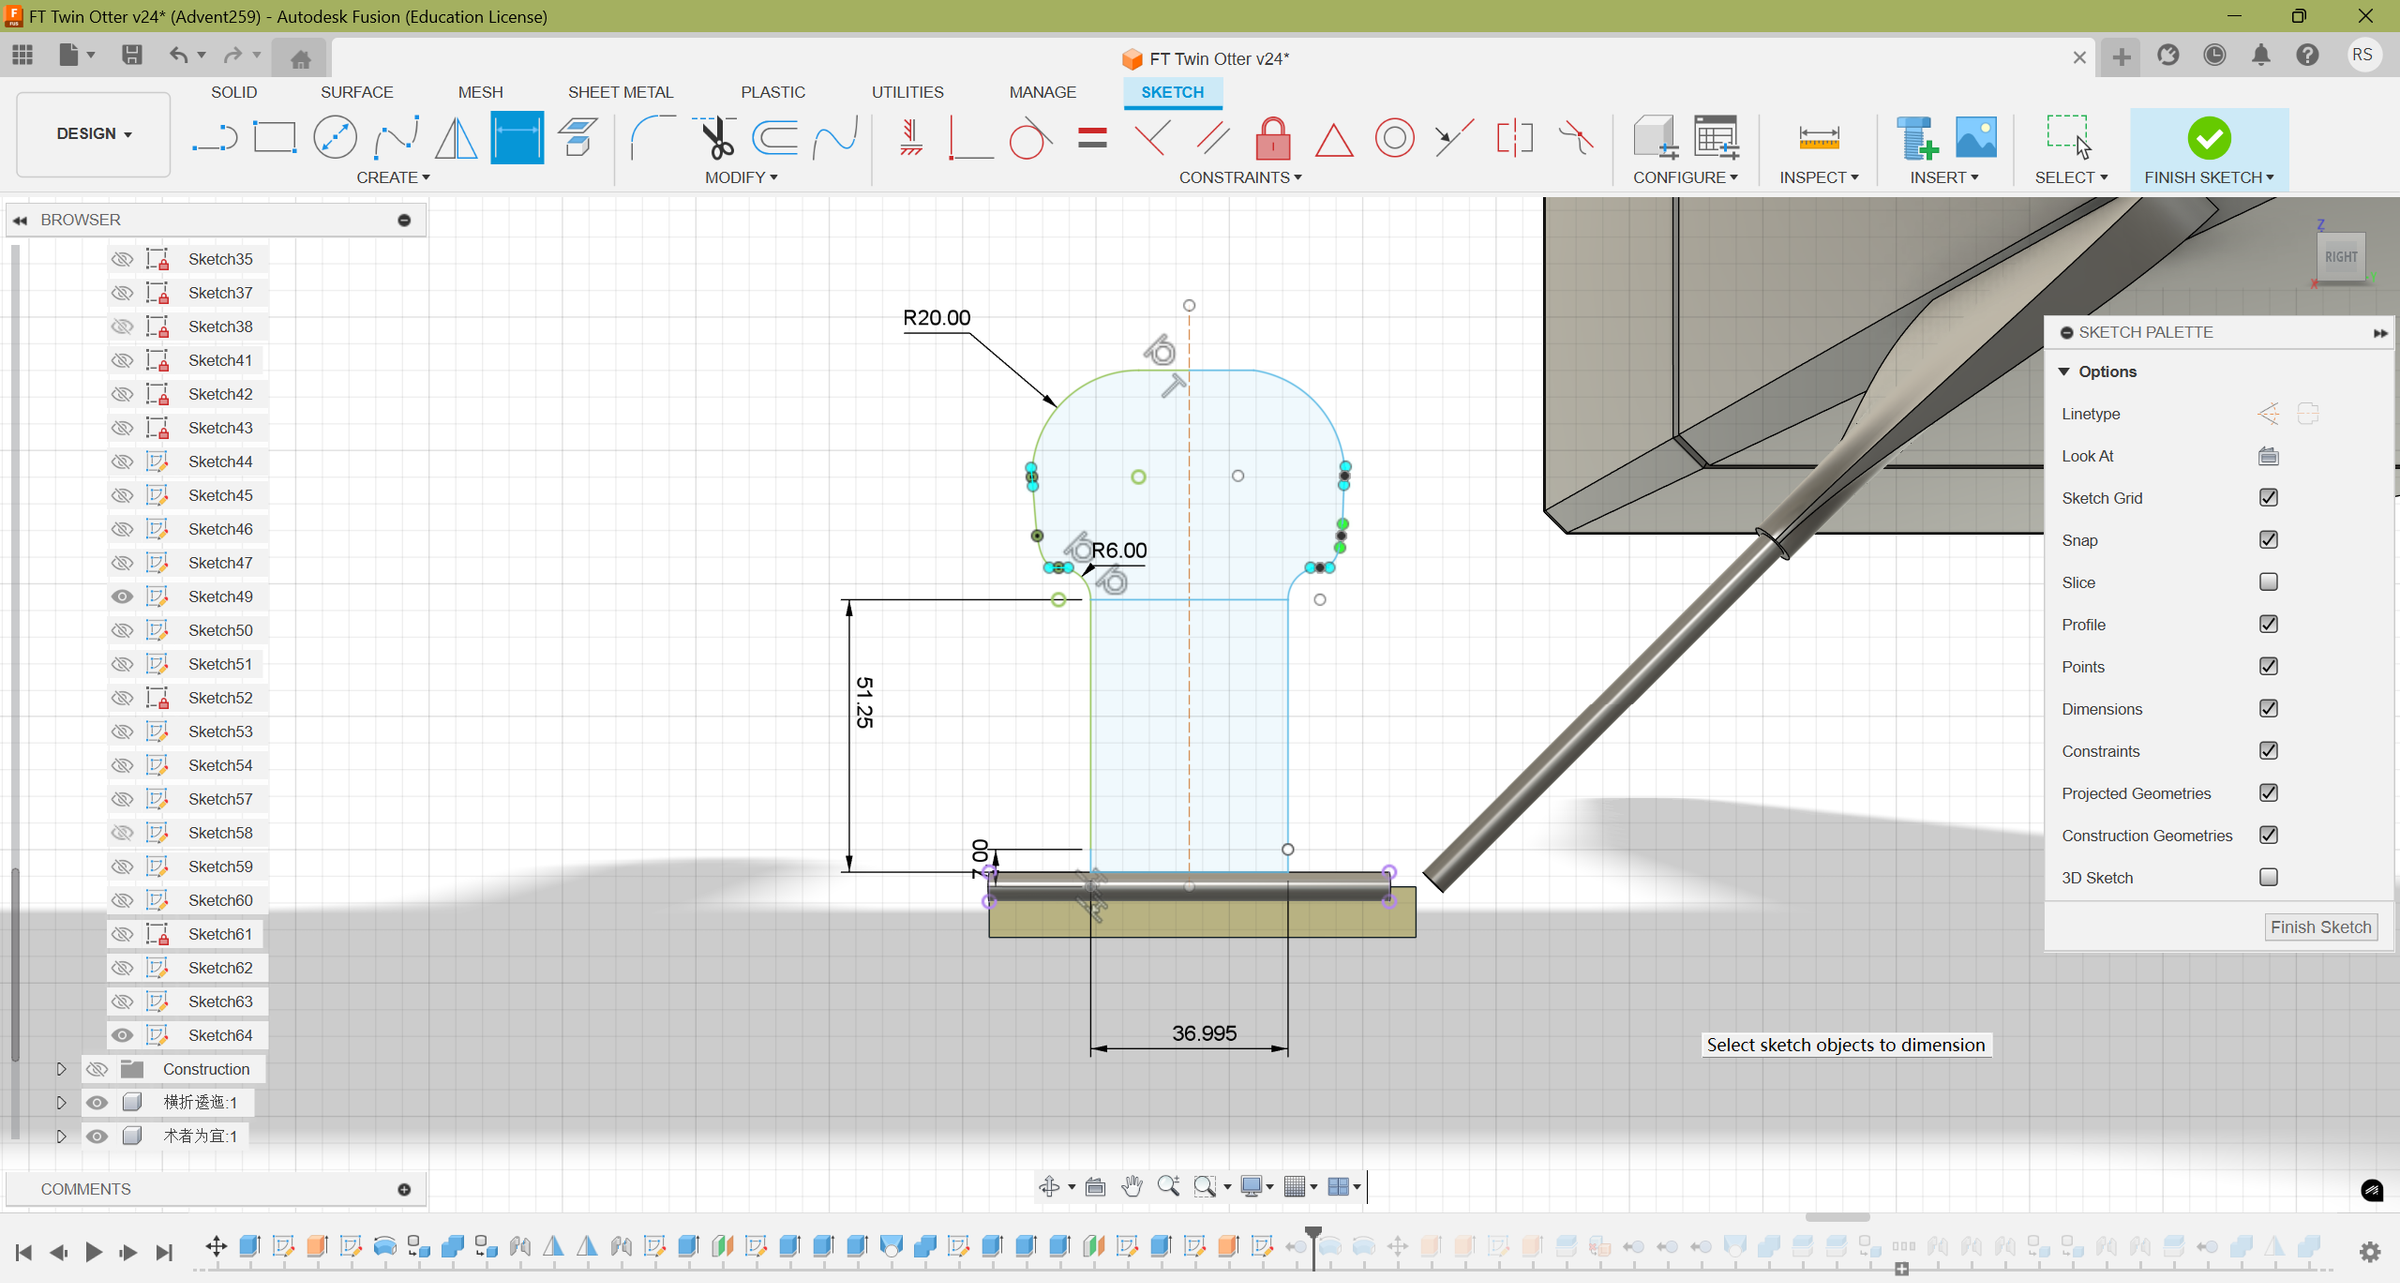The image size is (2400, 1283).
Task: Switch to the SHEET METAL tab
Action: pos(620,92)
